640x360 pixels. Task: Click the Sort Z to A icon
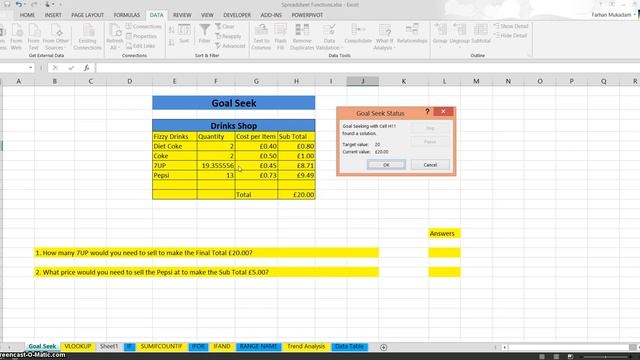pyautogui.click(x=171, y=42)
